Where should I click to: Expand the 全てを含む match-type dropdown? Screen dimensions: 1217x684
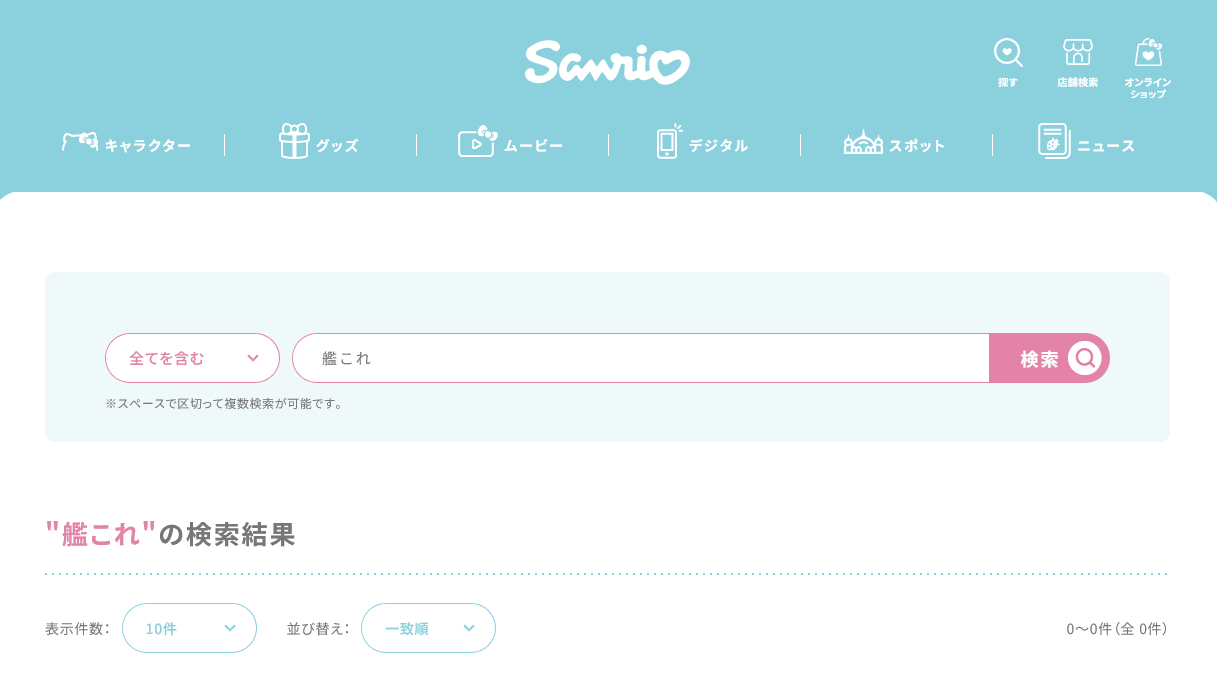pyautogui.click(x=192, y=358)
